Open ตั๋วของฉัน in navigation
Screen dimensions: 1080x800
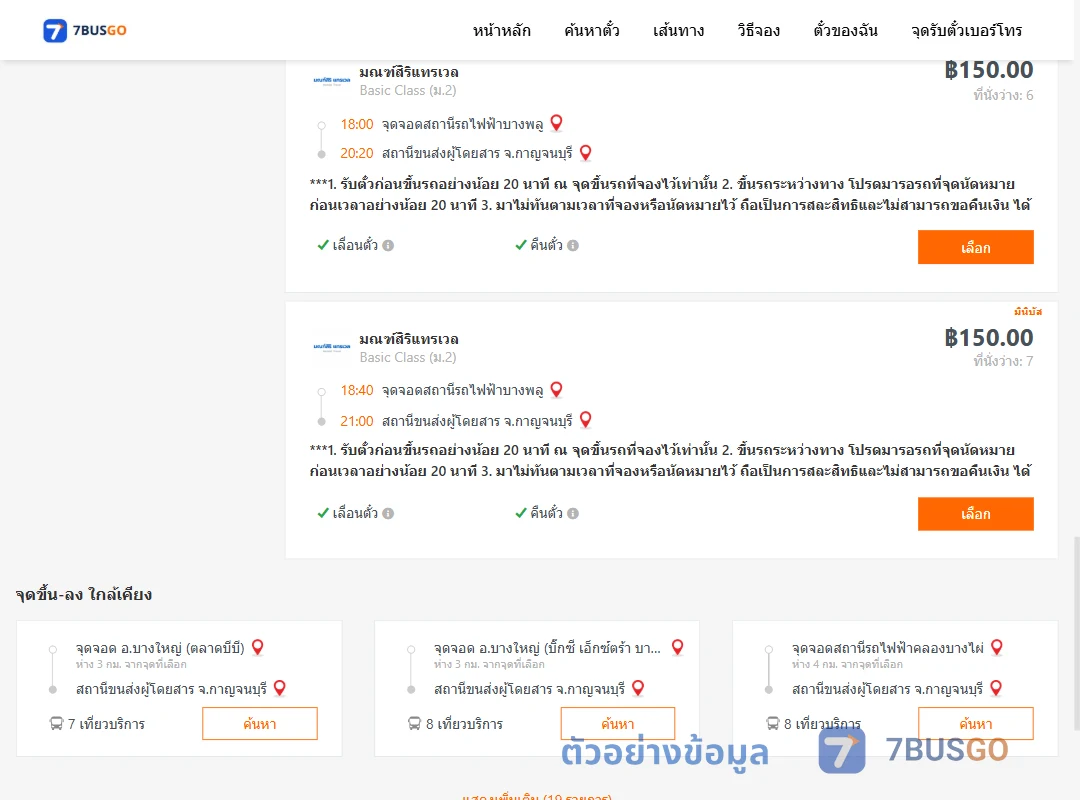pyautogui.click(x=845, y=30)
